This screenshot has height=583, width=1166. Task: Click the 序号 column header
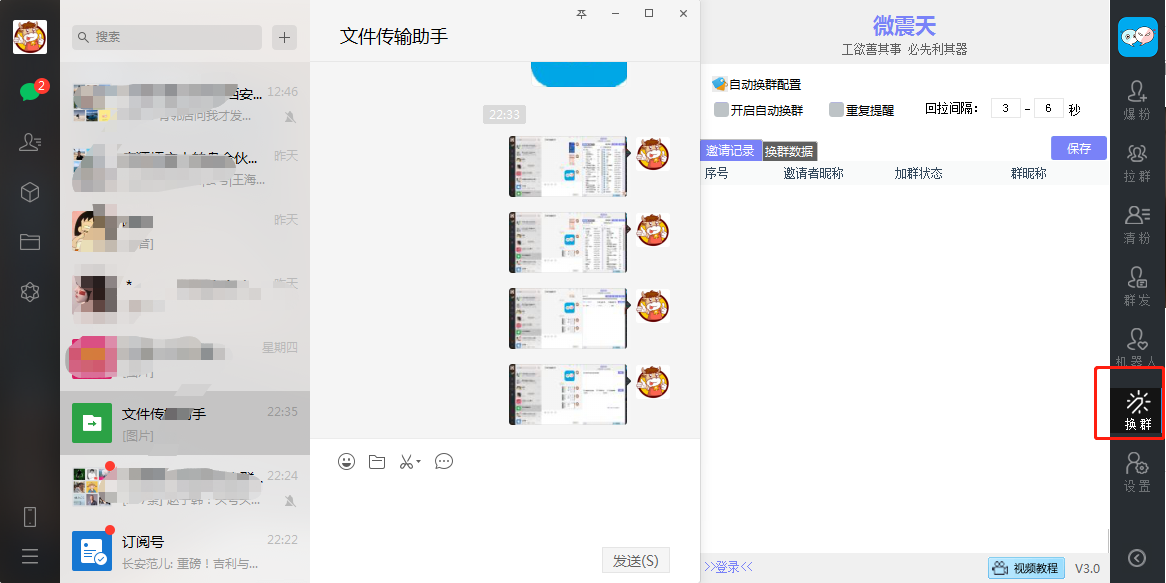716,173
